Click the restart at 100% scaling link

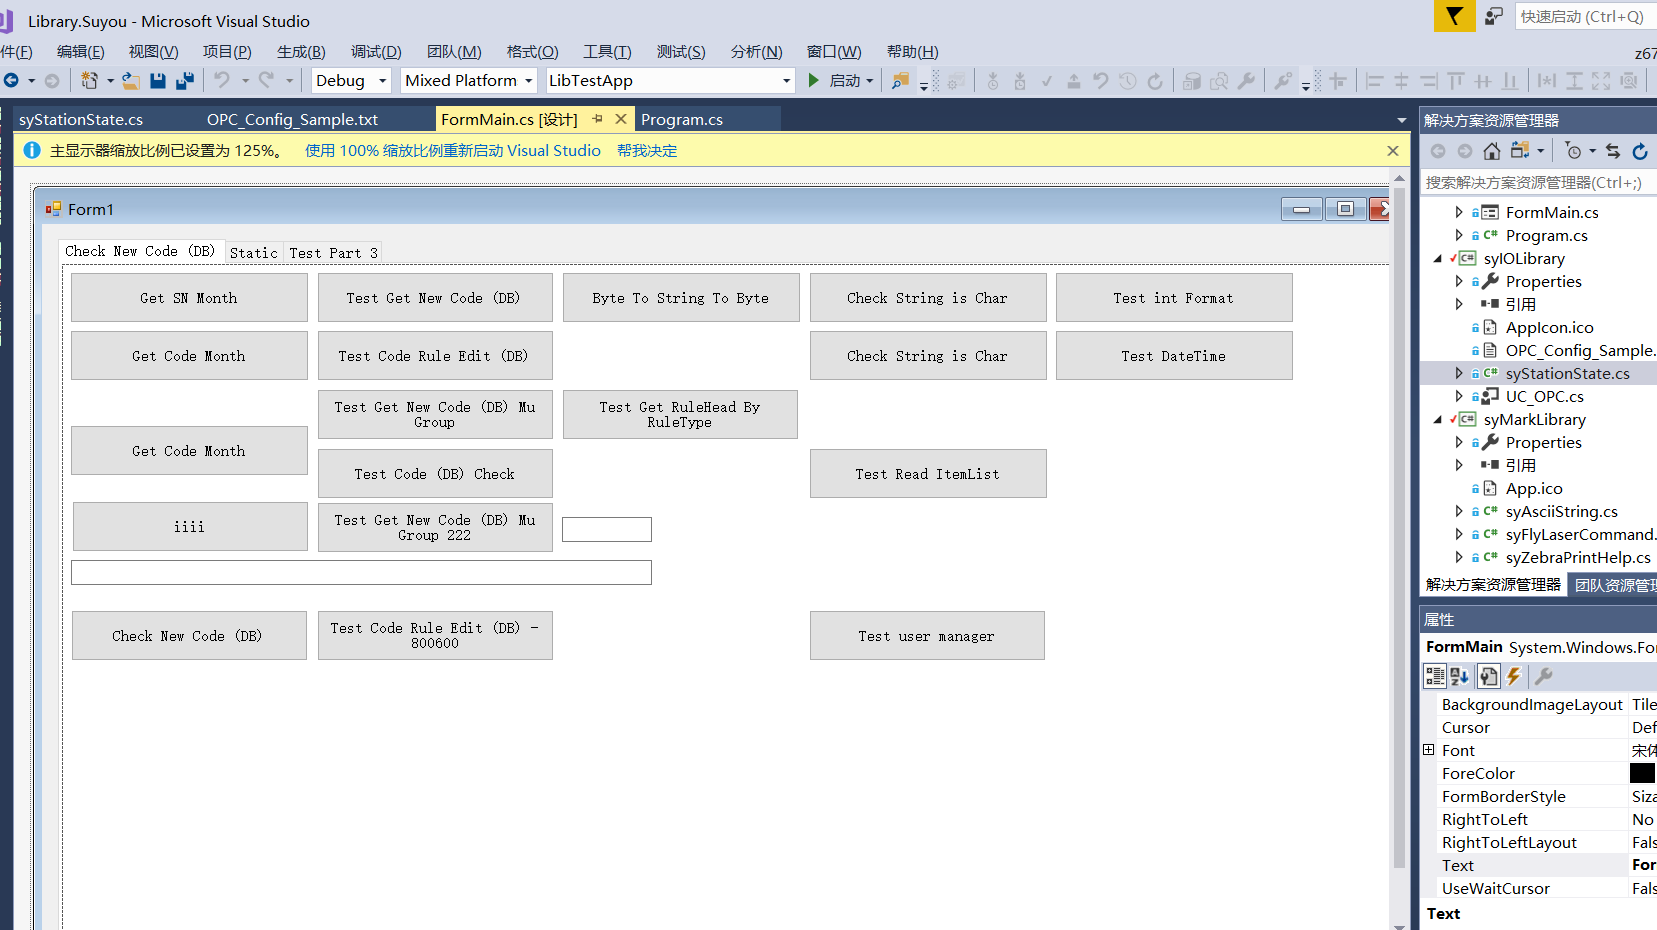(x=452, y=151)
